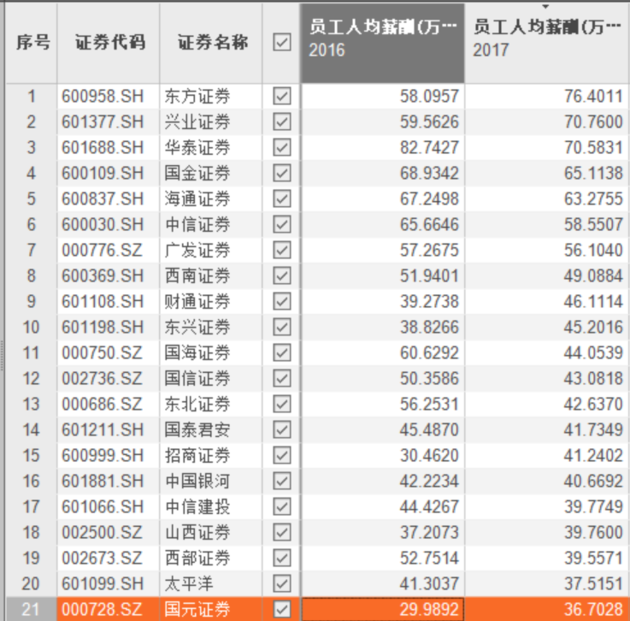Select stock code 000776.SZ
The width and height of the screenshot is (630, 621).
tap(102, 250)
